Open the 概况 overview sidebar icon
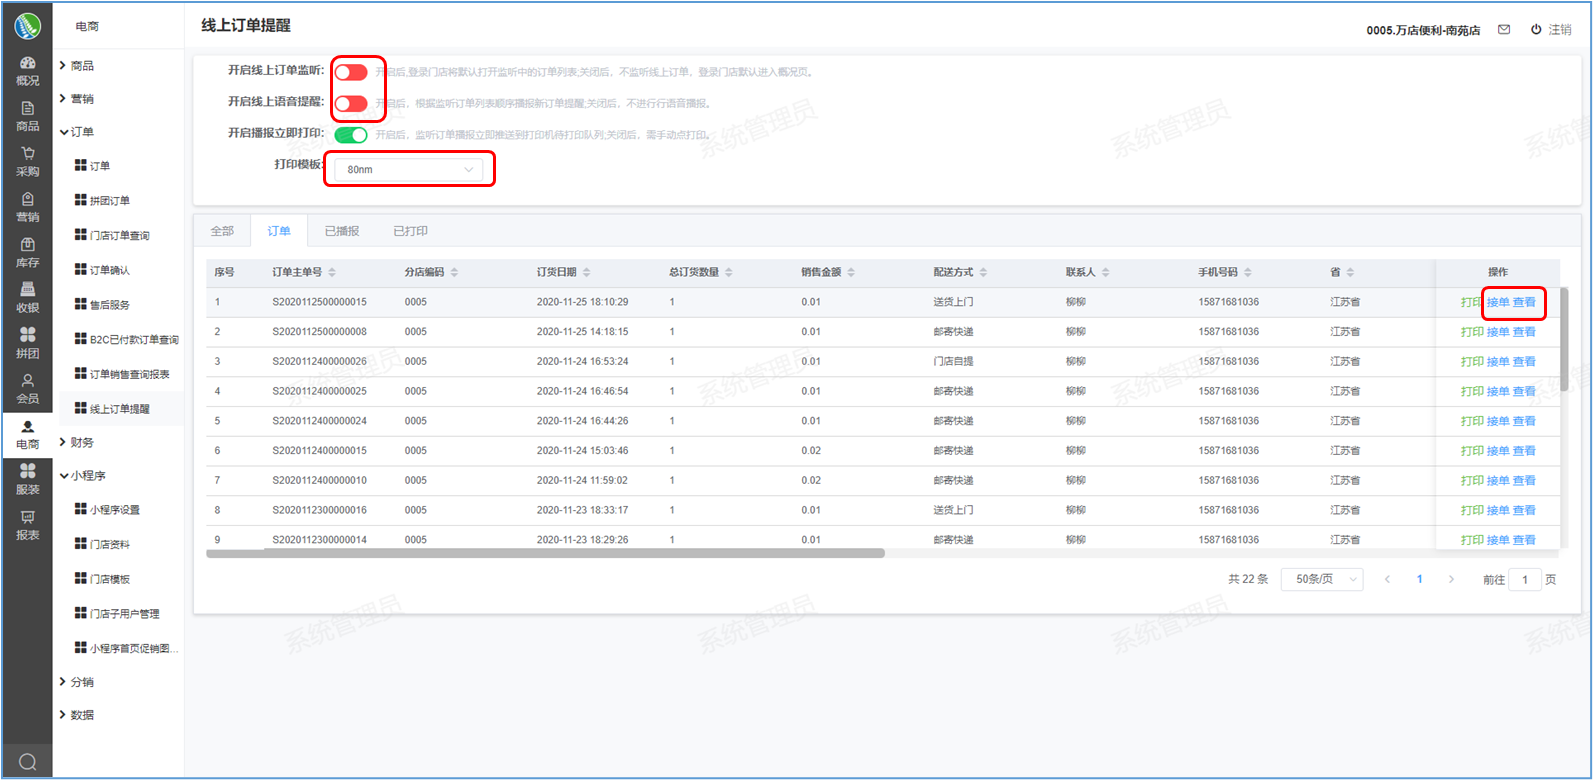Viewport: 1593px width, 780px height. (27, 70)
